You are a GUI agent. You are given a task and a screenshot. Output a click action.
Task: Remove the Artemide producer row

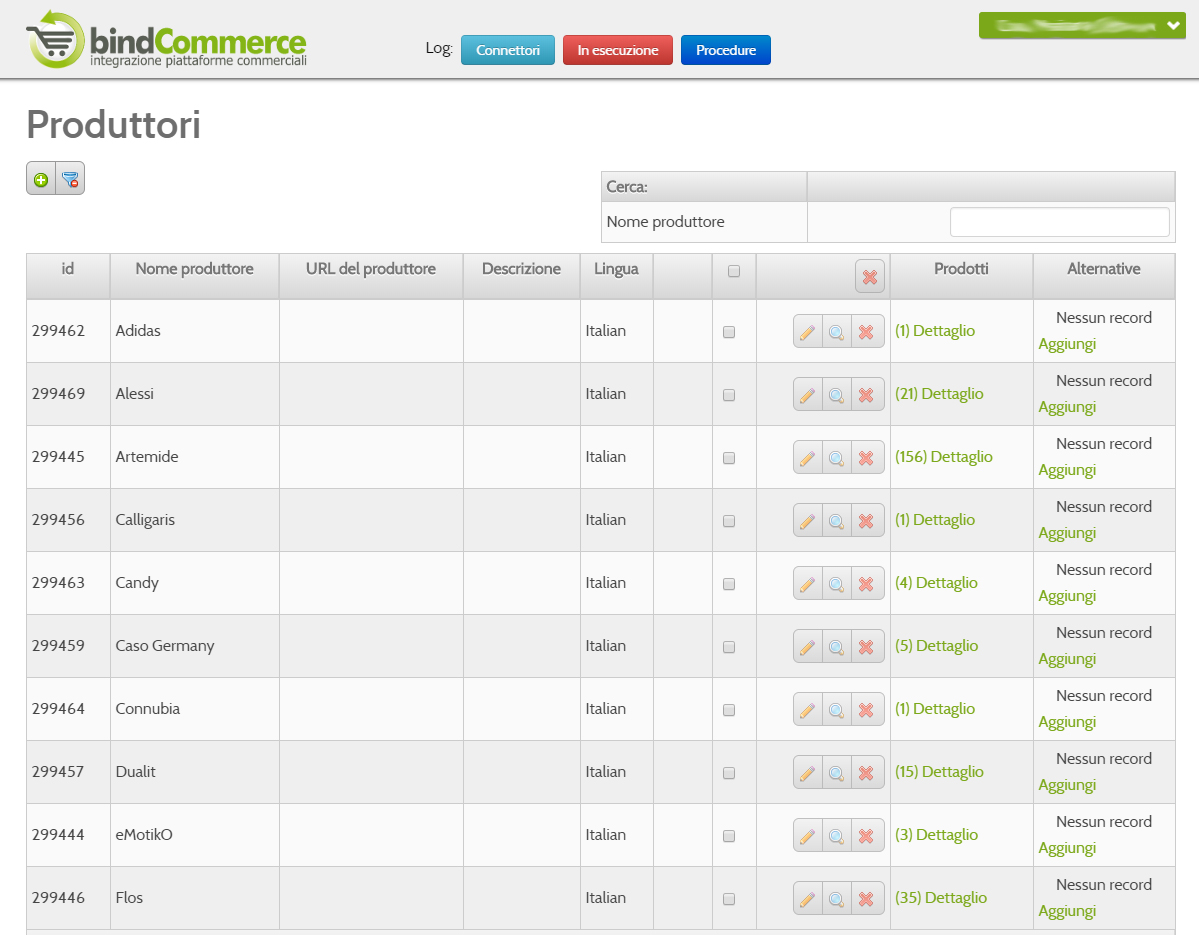[x=866, y=458]
